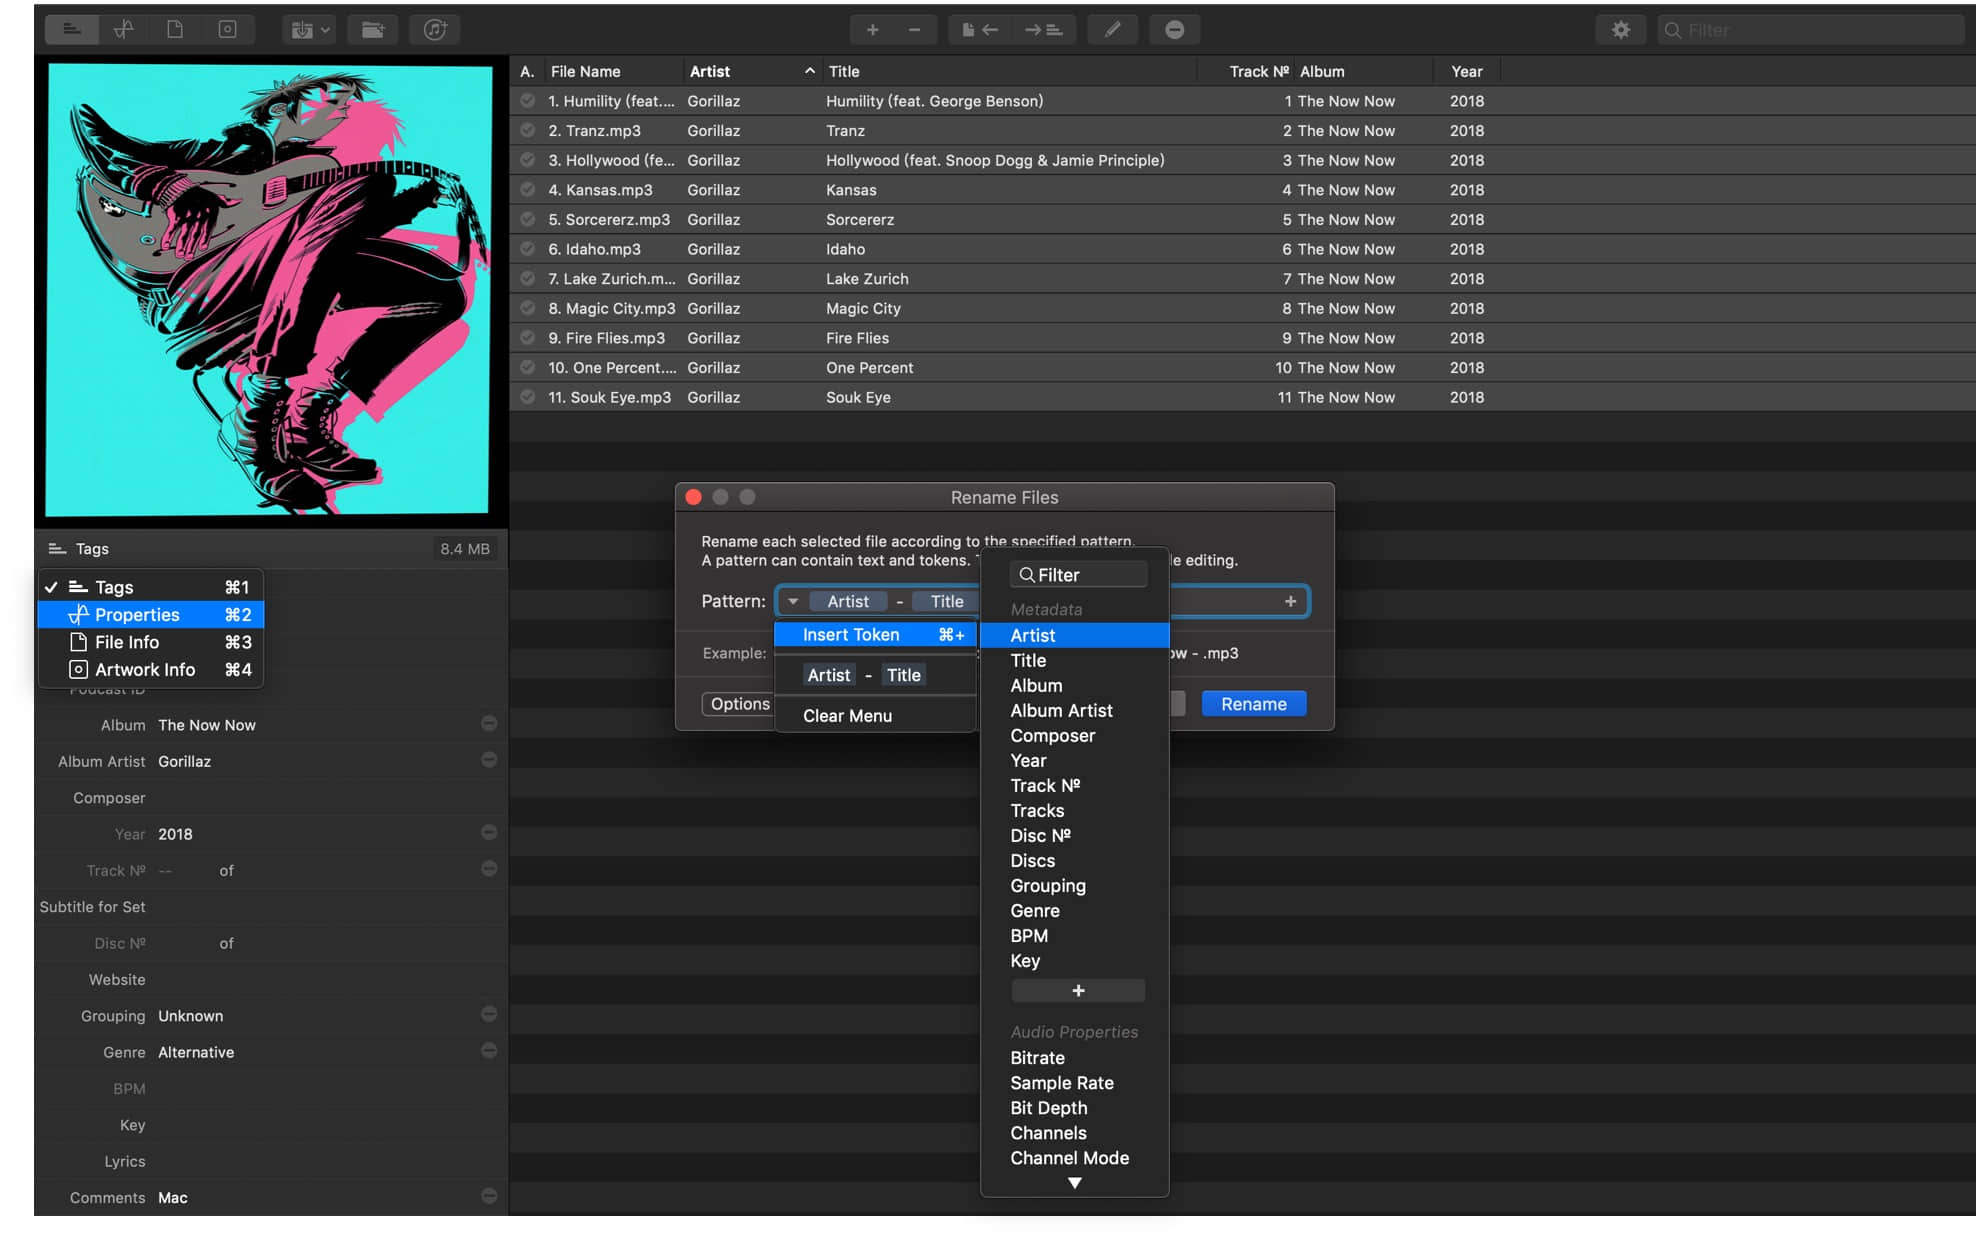Open the Tags panel header selector

(78, 549)
